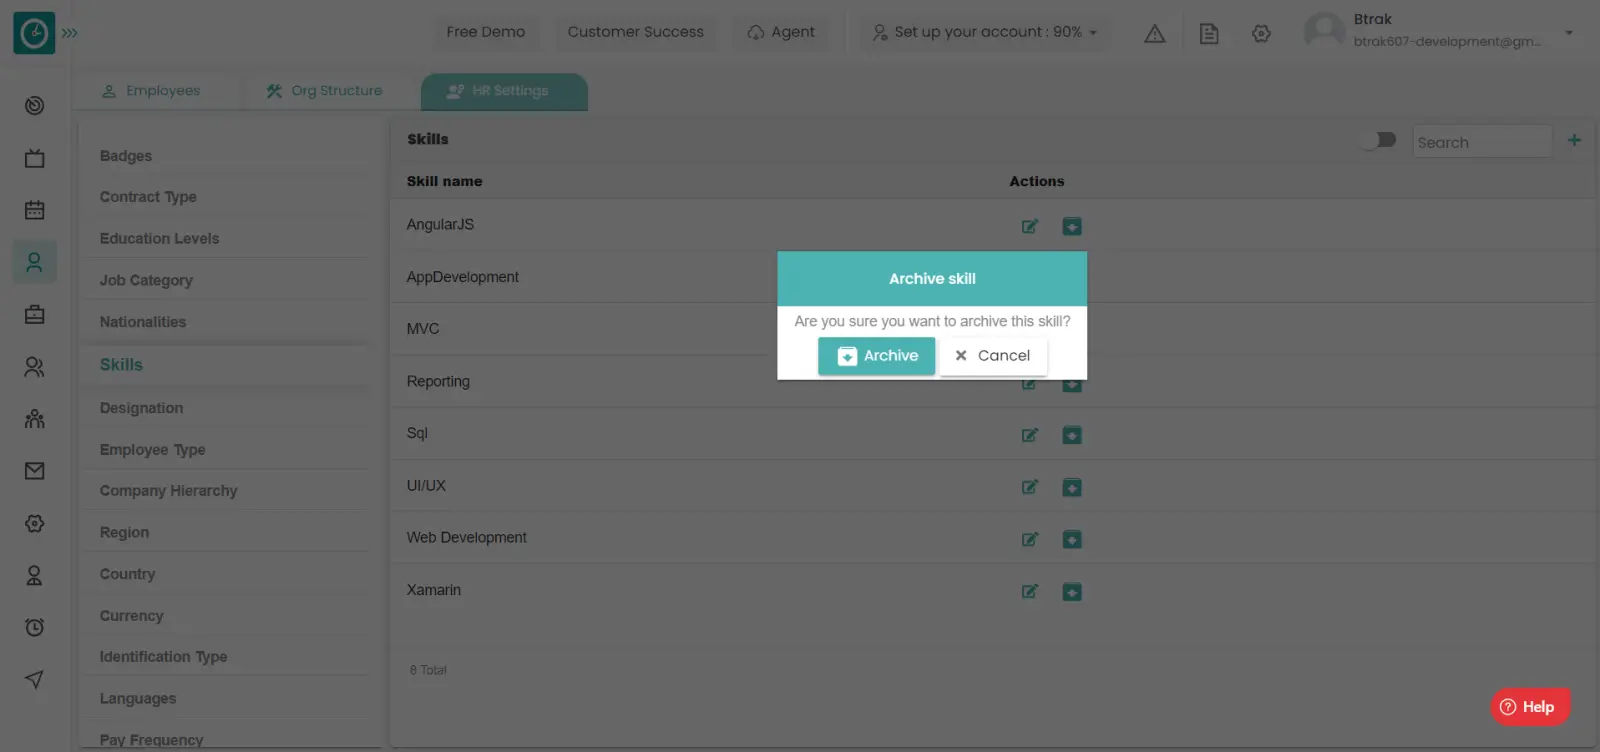Open the document icon in top bar
The height and width of the screenshot is (752, 1600).
point(1209,33)
